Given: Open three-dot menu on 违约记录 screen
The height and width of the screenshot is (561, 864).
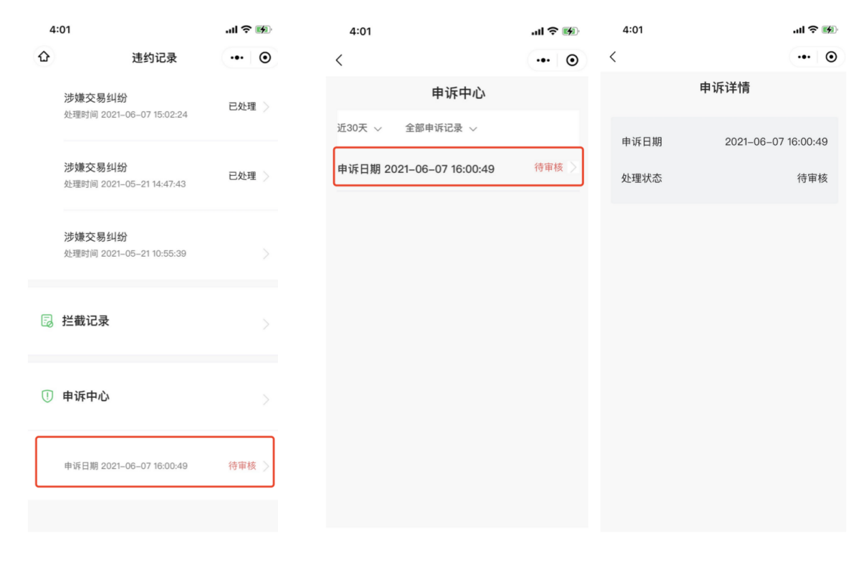Looking at the screenshot, I should 237,57.
